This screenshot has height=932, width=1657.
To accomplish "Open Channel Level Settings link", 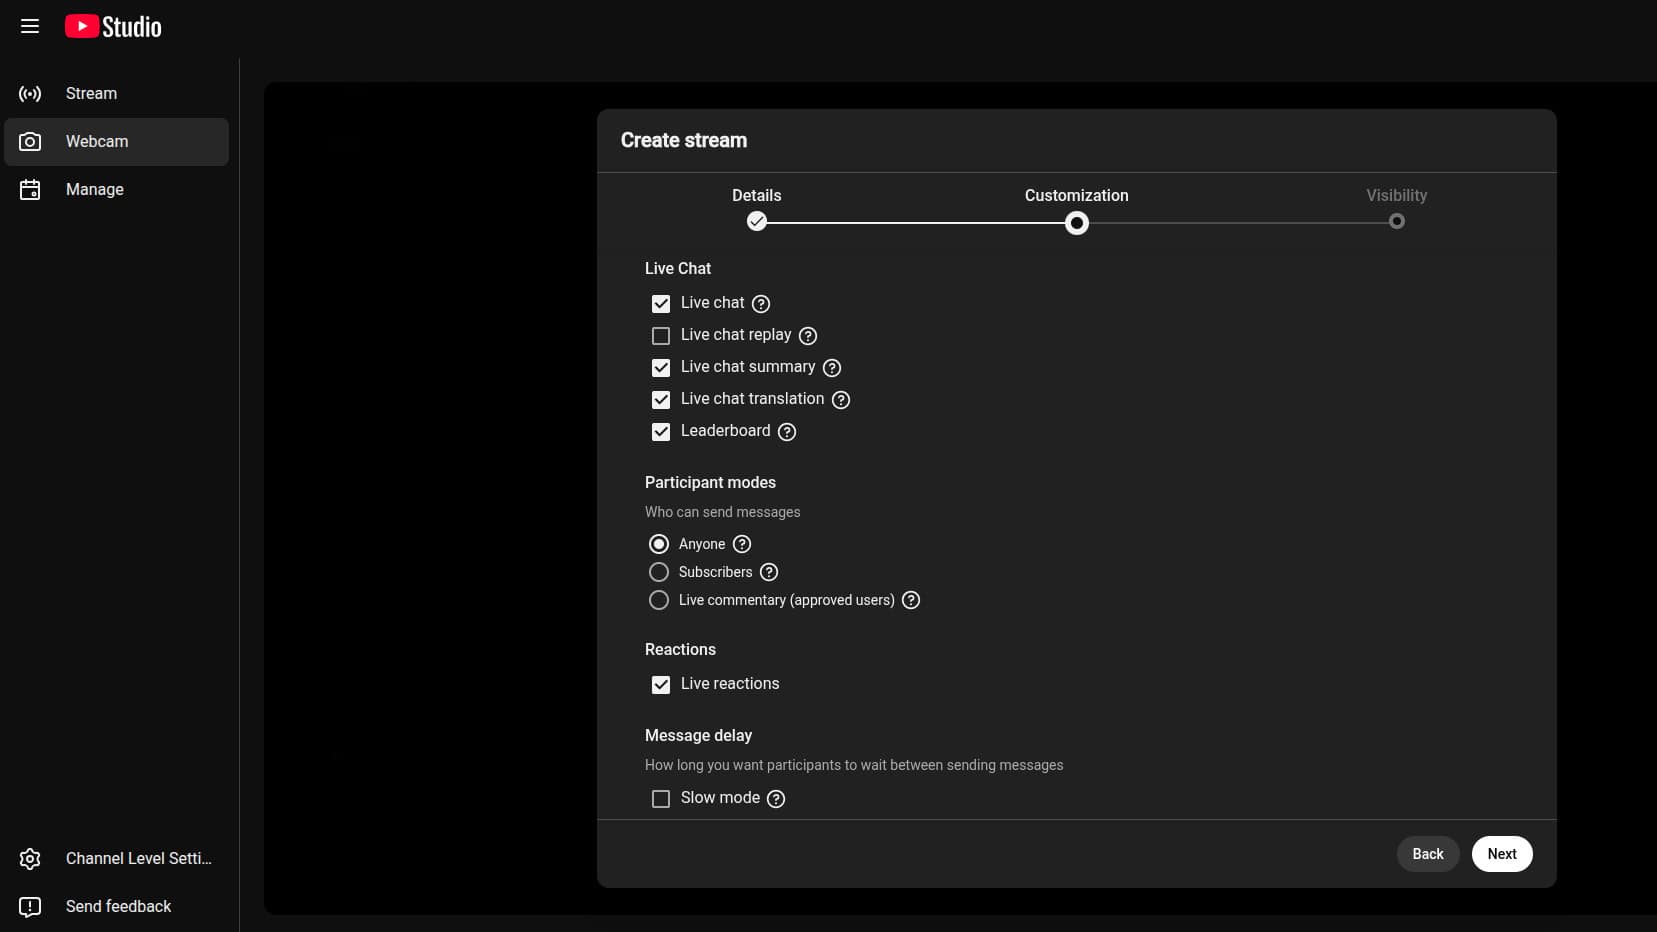I will pyautogui.click(x=116, y=859).
